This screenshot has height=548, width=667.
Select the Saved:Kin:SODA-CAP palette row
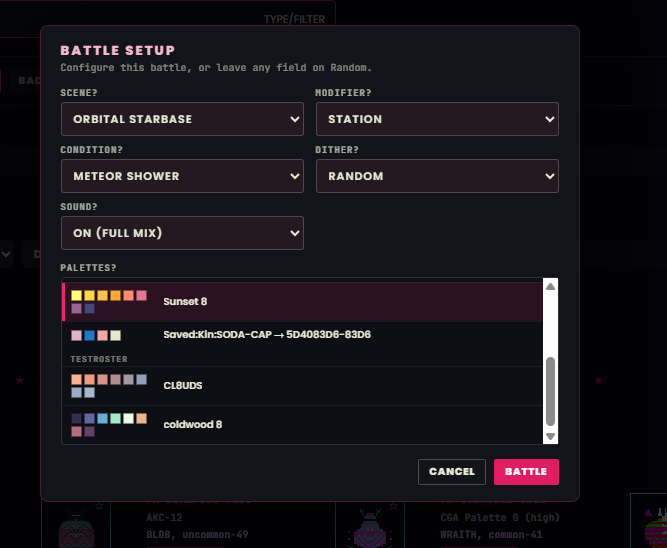(302, 335)
